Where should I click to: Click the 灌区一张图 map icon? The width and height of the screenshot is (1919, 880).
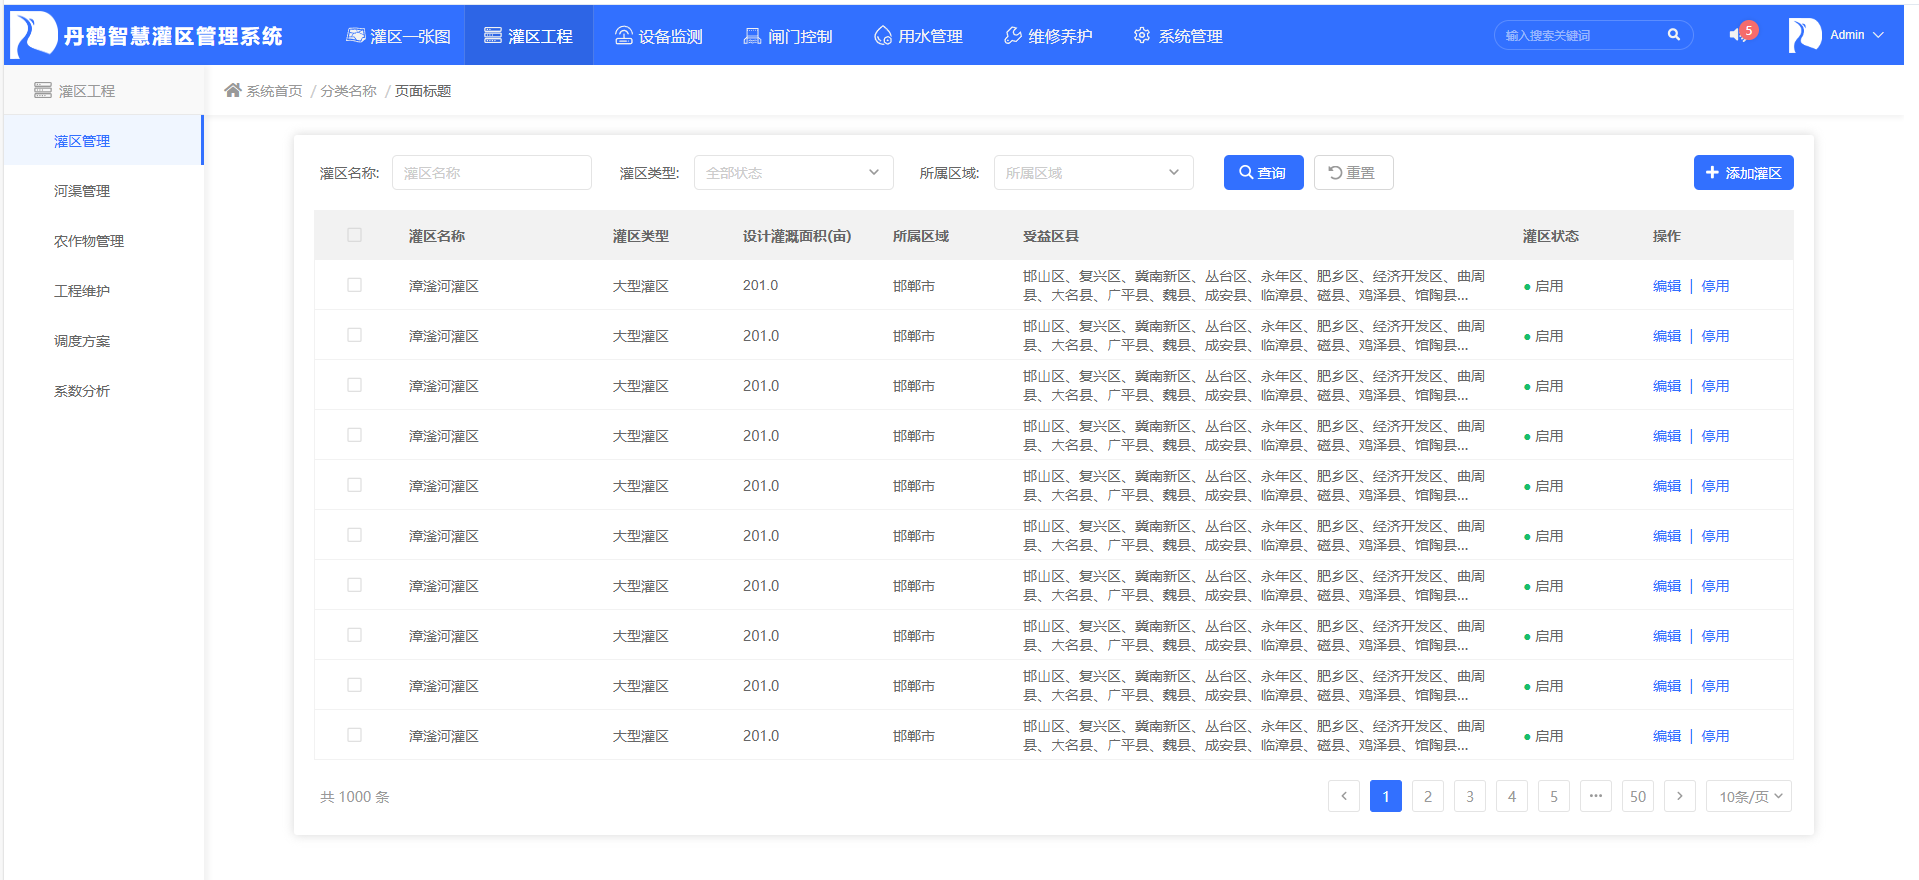click(x=355, y=35)
